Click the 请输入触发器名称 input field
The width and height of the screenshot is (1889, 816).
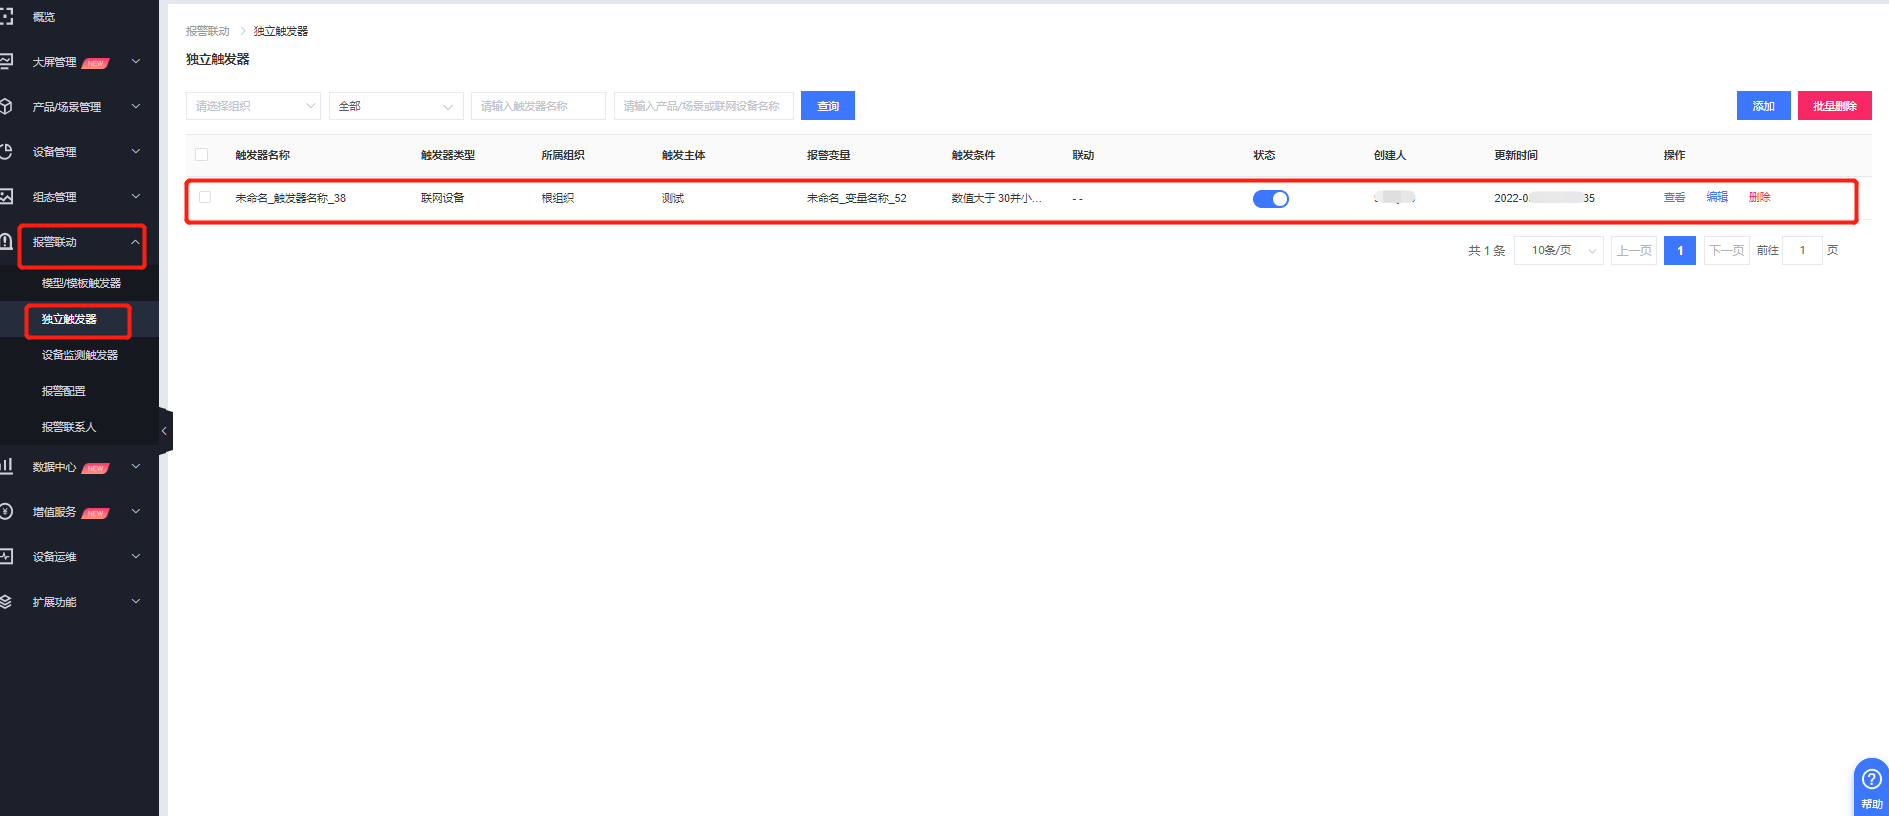pyautogui.click(x=538, y=106)
